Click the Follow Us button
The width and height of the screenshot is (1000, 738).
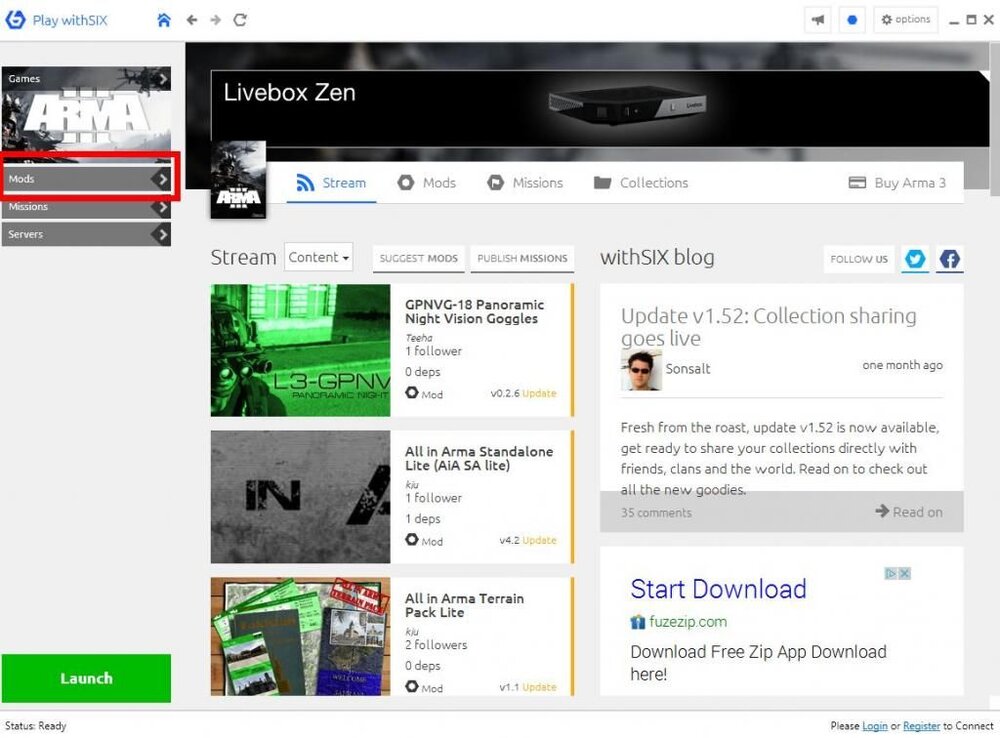coord(858,259)
